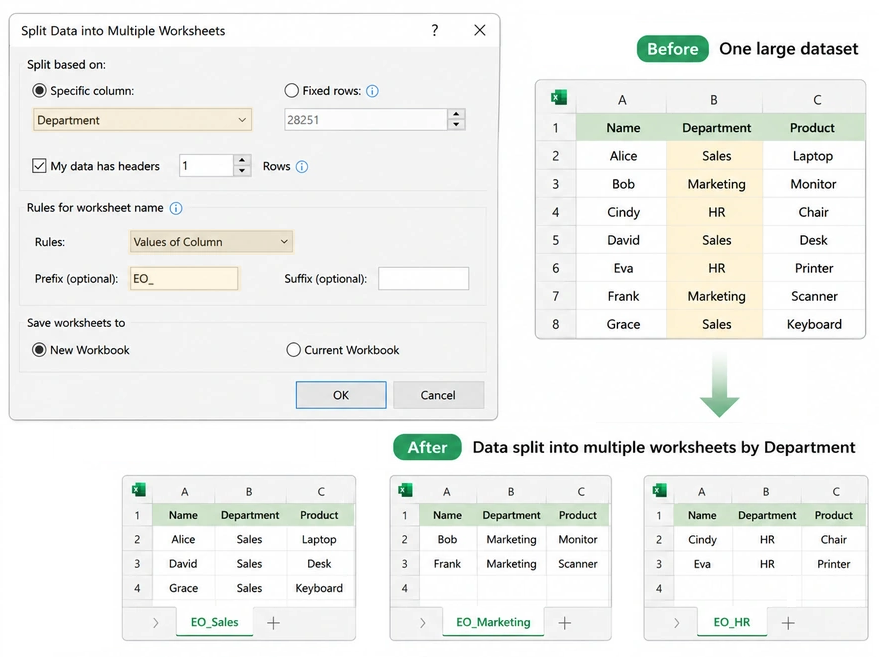Click the Grace cell in EO_Sales sheet
Screen dimensions: 879x661
[183, 588]
